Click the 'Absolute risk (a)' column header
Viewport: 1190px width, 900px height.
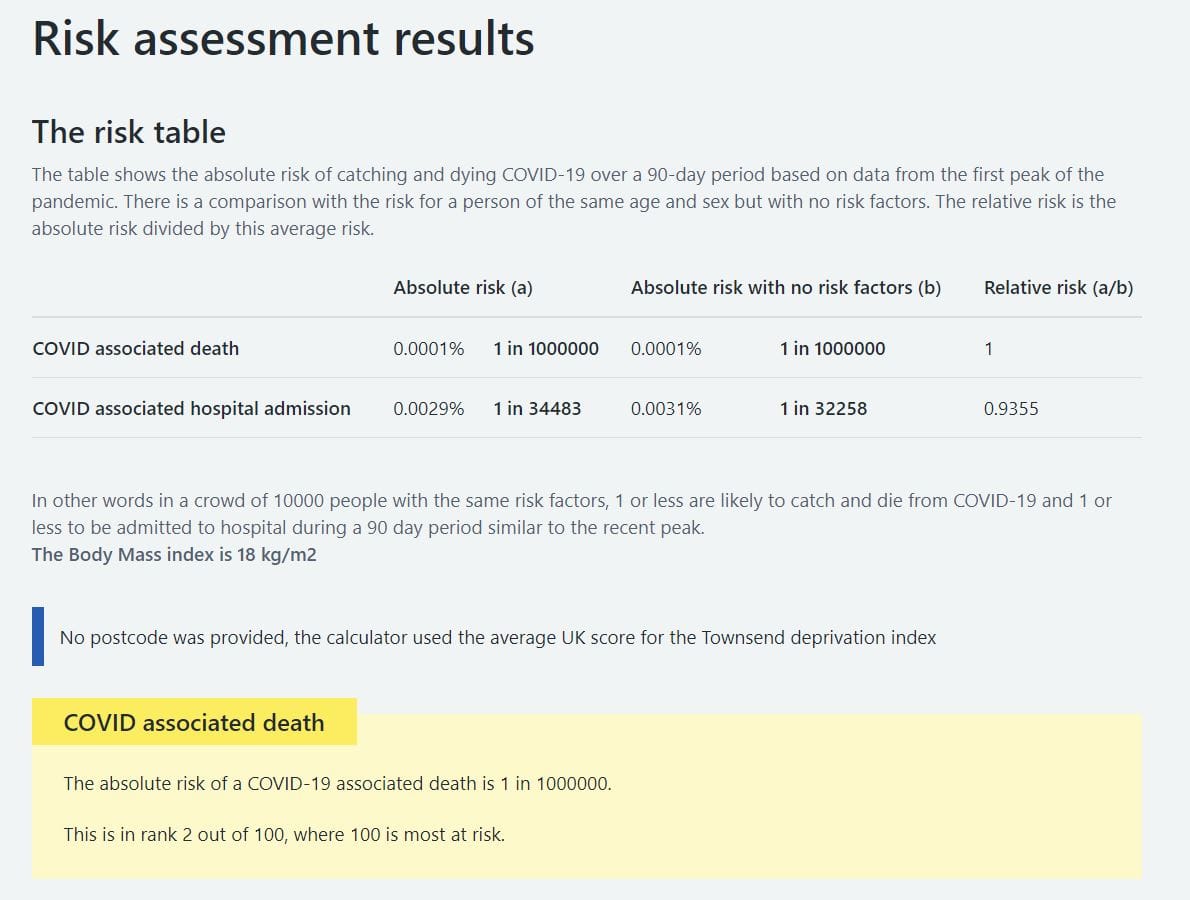(463, 288)
